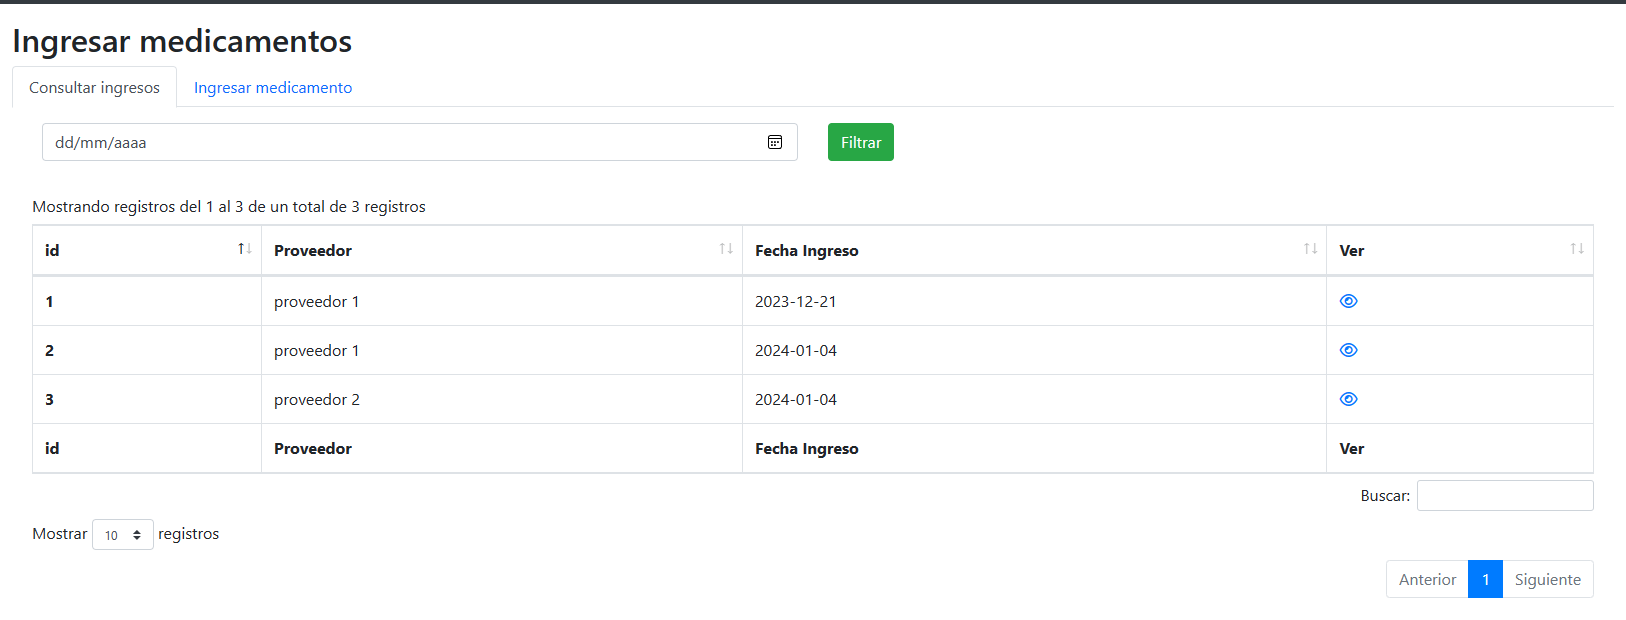Focus the Buscar search input
The height and width of the screenshot is (620, 1626).
[x=1505, y=495]
